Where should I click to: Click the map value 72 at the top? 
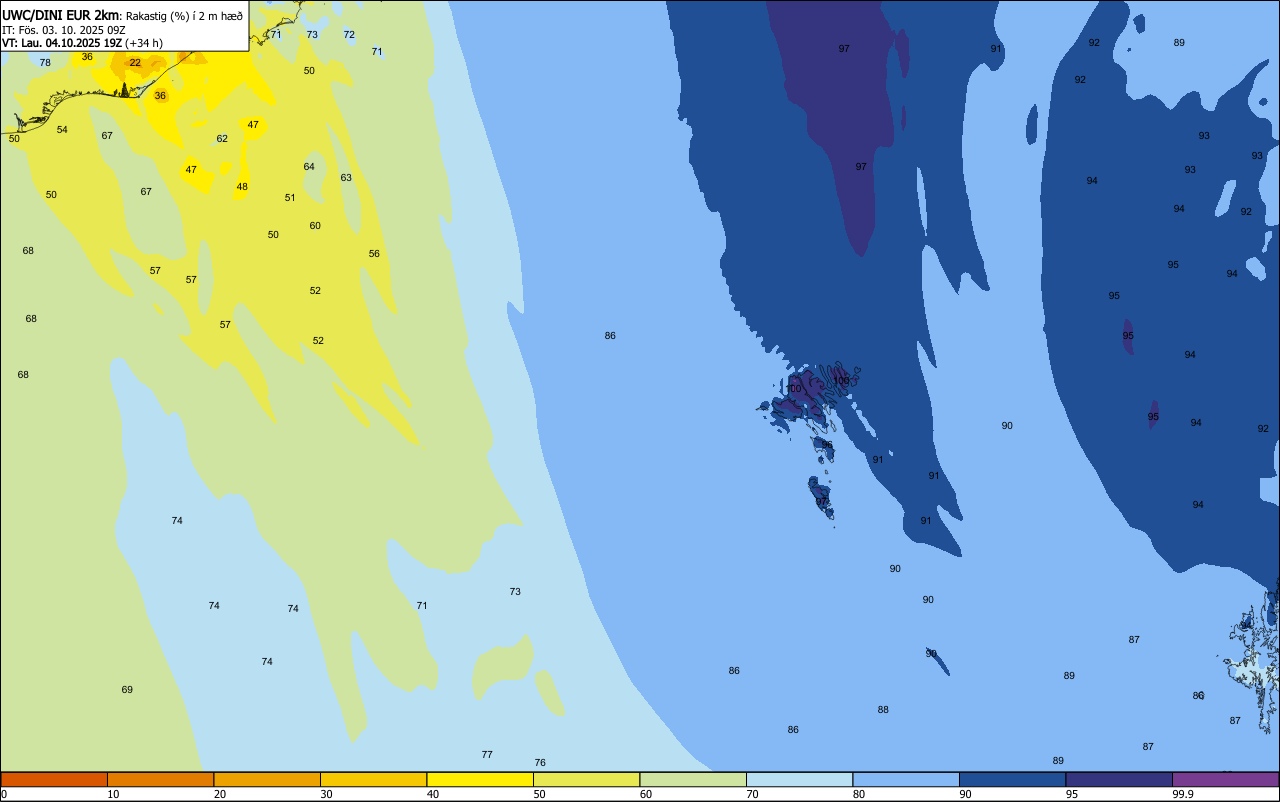349,34
